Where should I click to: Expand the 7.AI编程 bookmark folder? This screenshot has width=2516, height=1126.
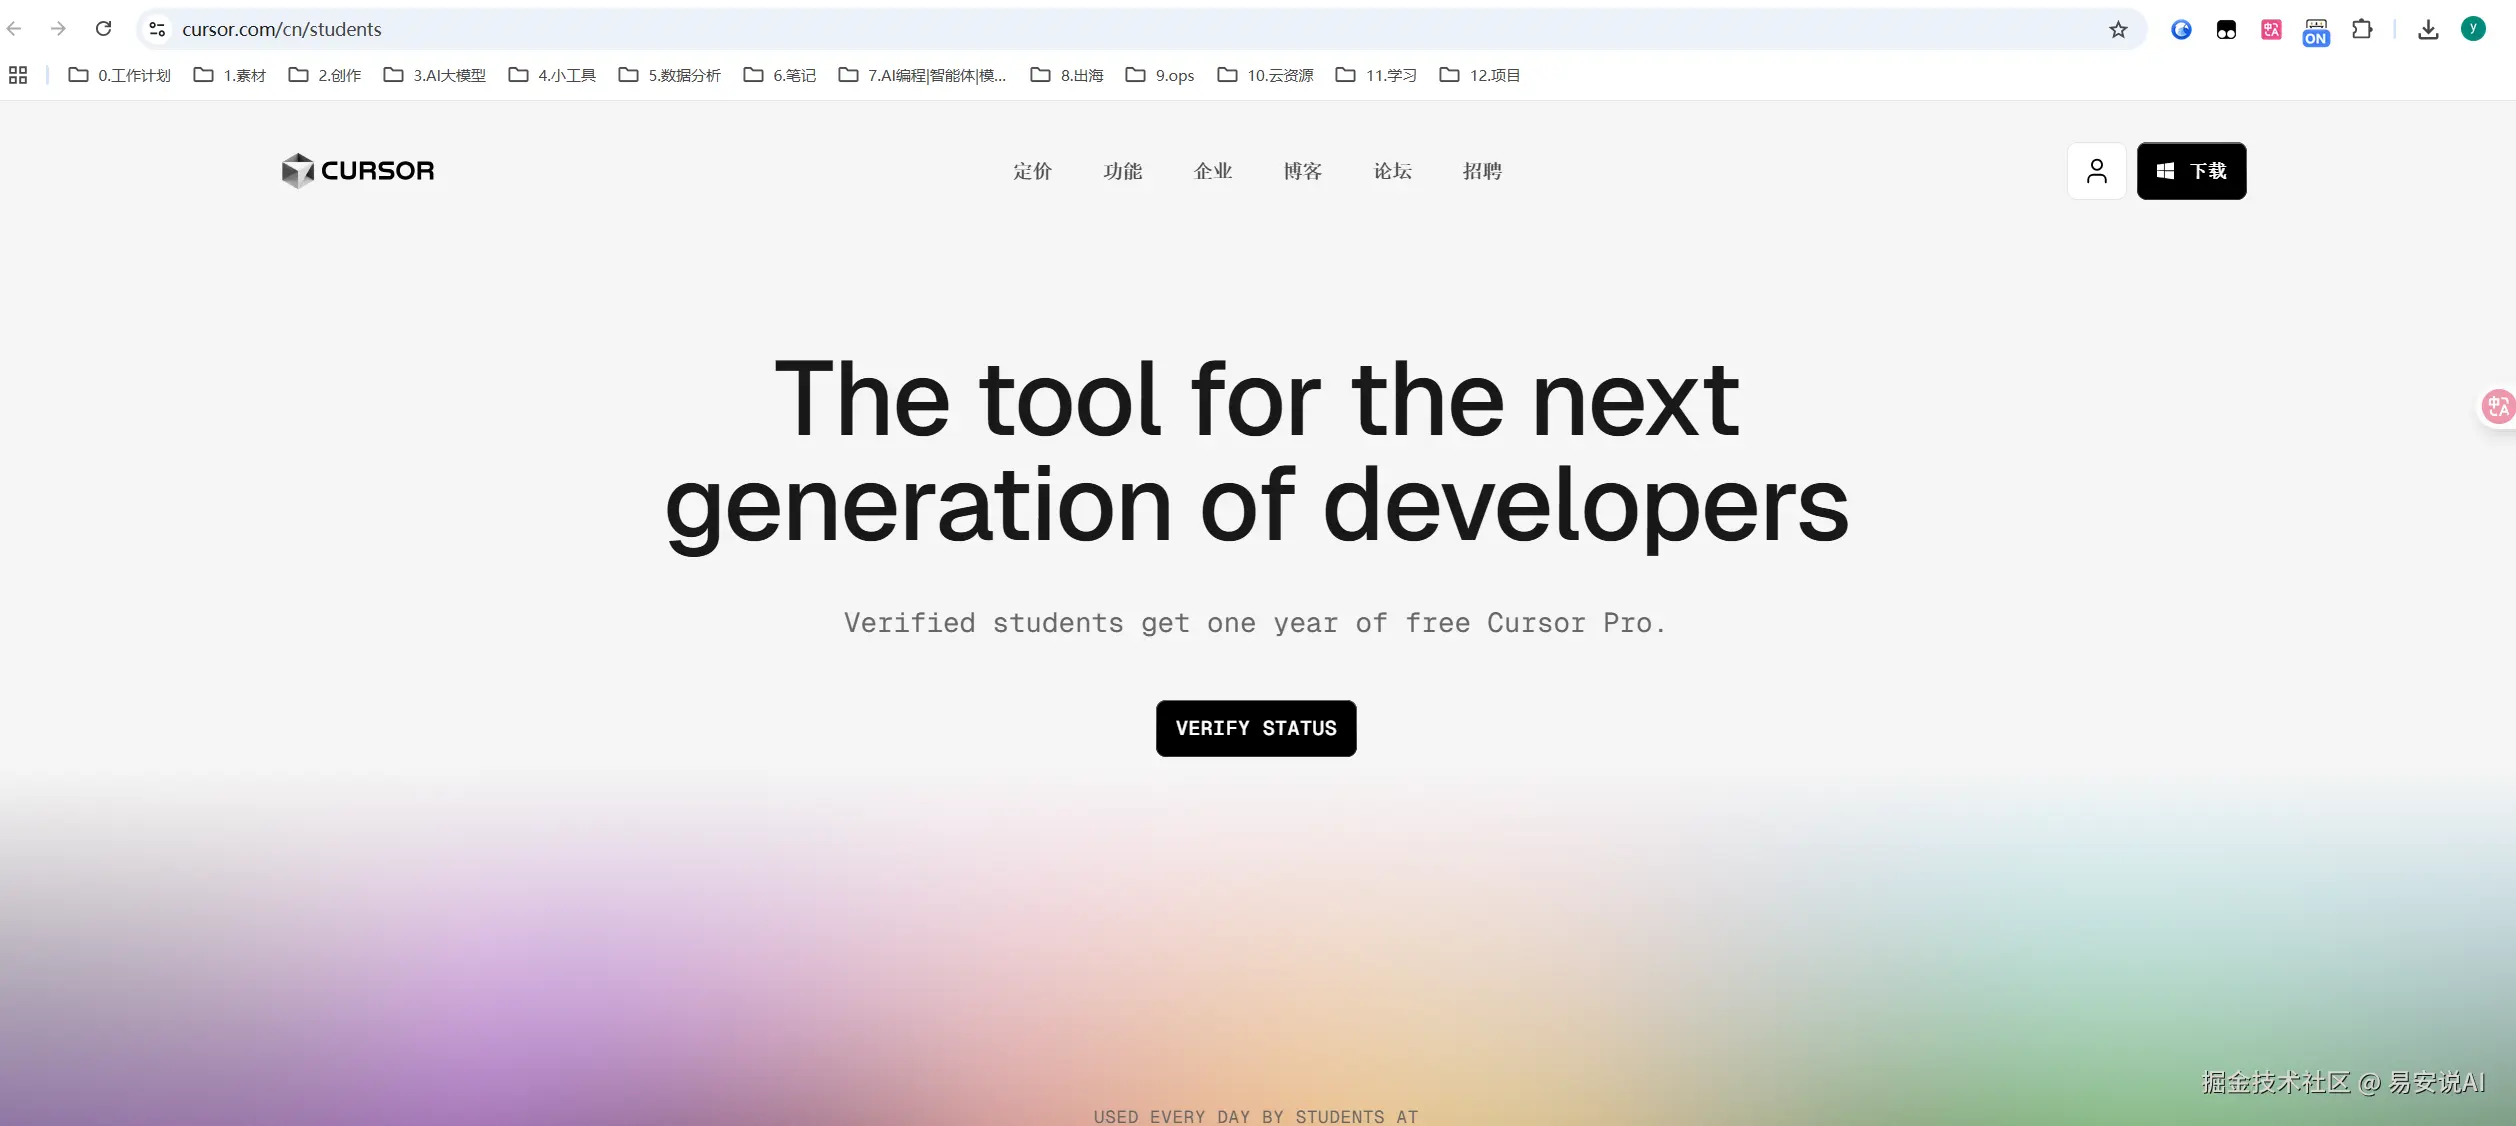[922, 75]
